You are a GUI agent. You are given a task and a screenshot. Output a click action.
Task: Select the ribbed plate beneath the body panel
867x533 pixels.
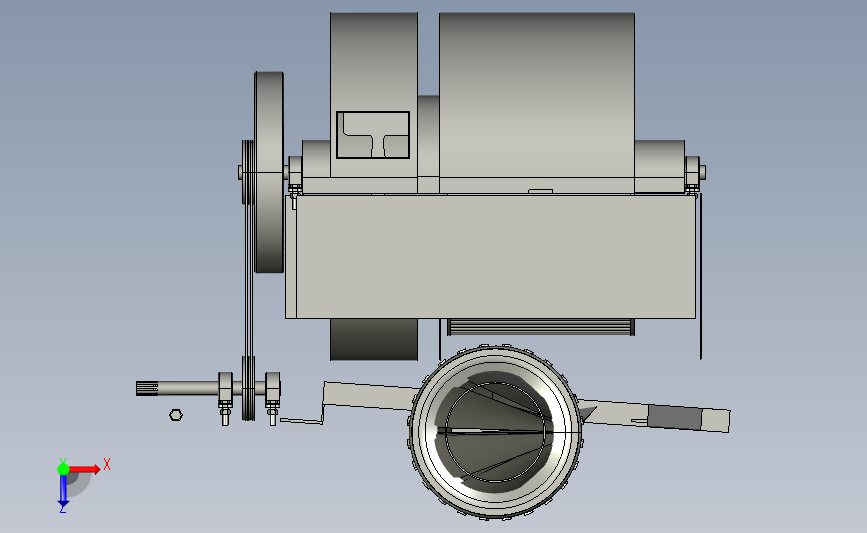pyautogui.click(x=541, y=327)
